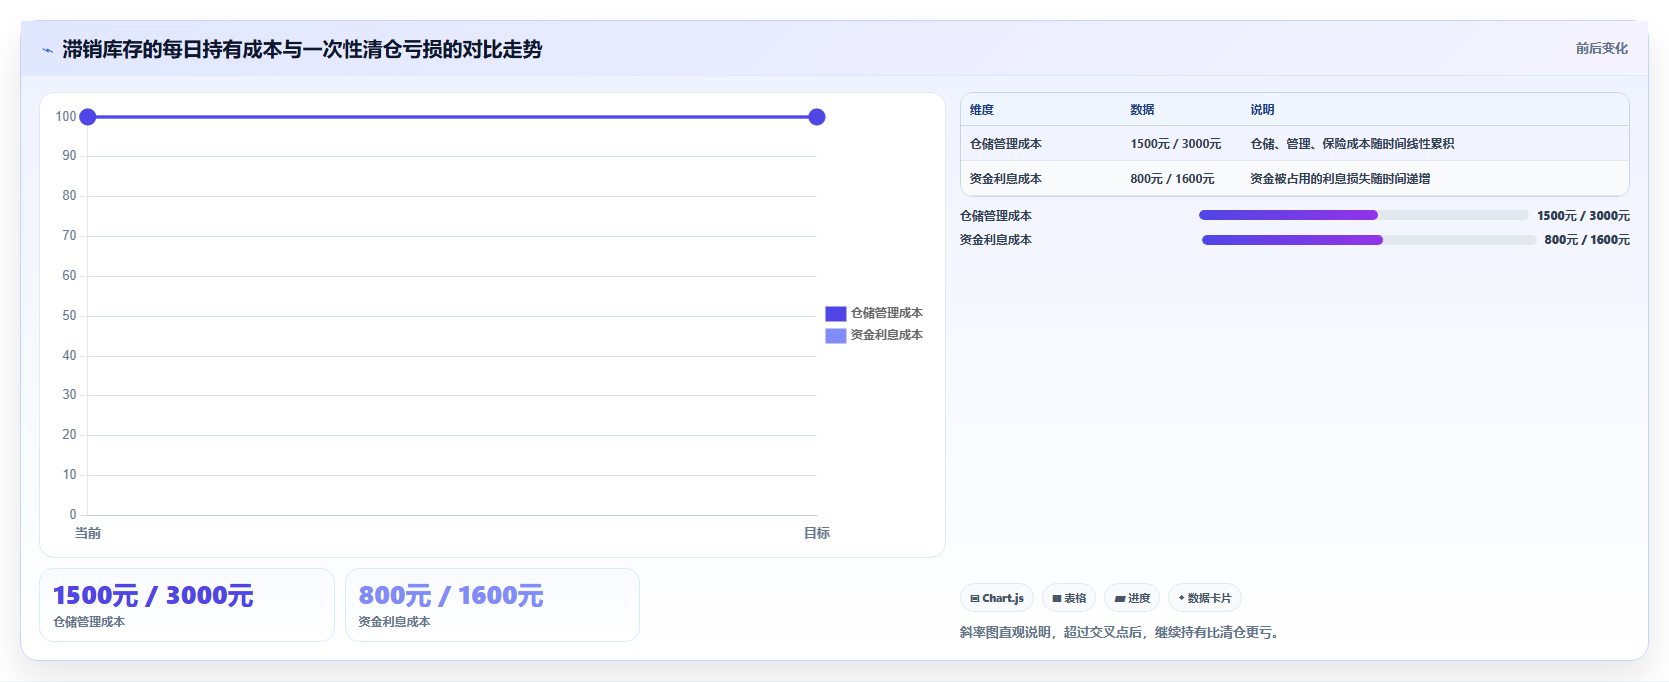Image resolution: width=1669 pixels, height=682 pixels.
Task: Click the 800元 / 1600元 value right of progress bar
Action: click(x=1587, y=240)
